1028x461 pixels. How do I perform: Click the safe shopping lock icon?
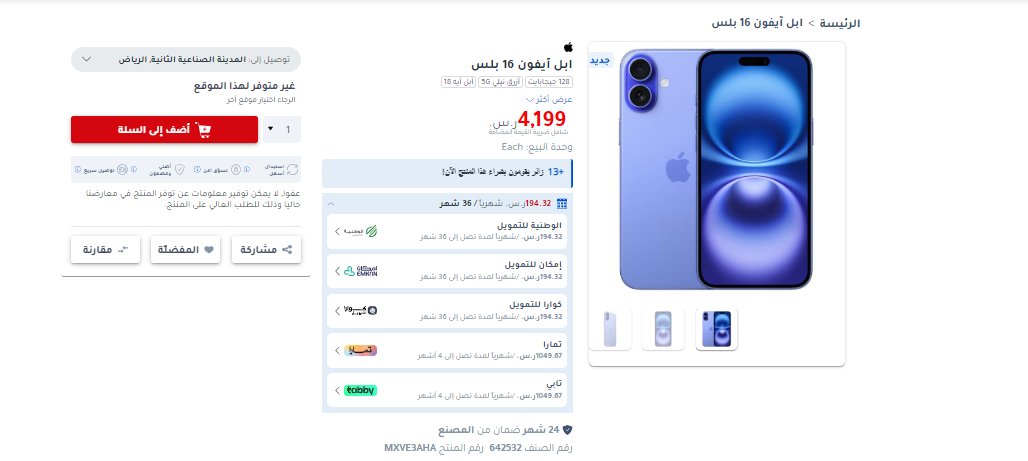pyautogui.click(x=236, y=169)
